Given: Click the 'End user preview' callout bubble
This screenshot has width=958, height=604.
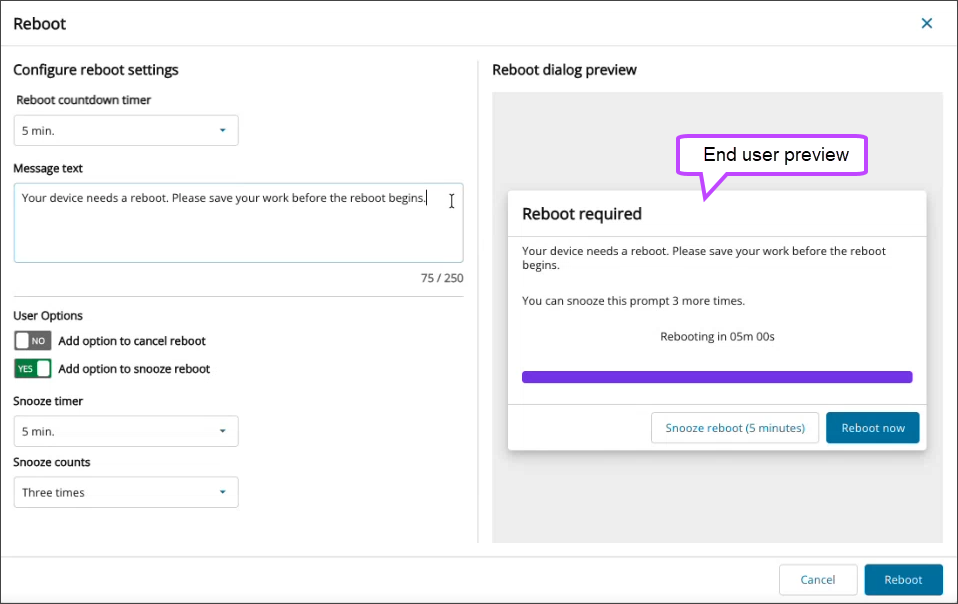Looking at the screenshot, I should [774, 155].
